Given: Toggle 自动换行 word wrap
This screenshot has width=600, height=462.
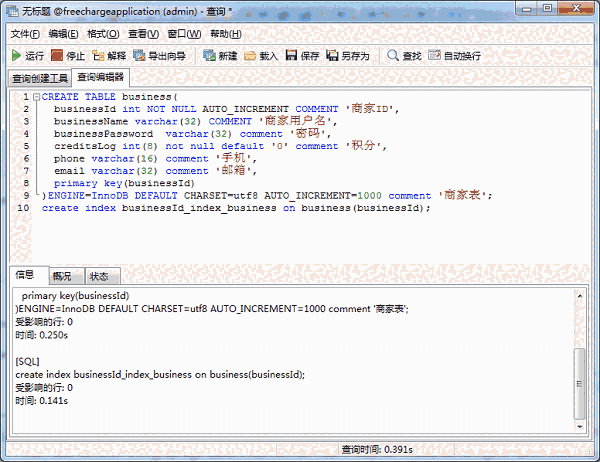Looking at the screenshot, I should coord(453,56).
